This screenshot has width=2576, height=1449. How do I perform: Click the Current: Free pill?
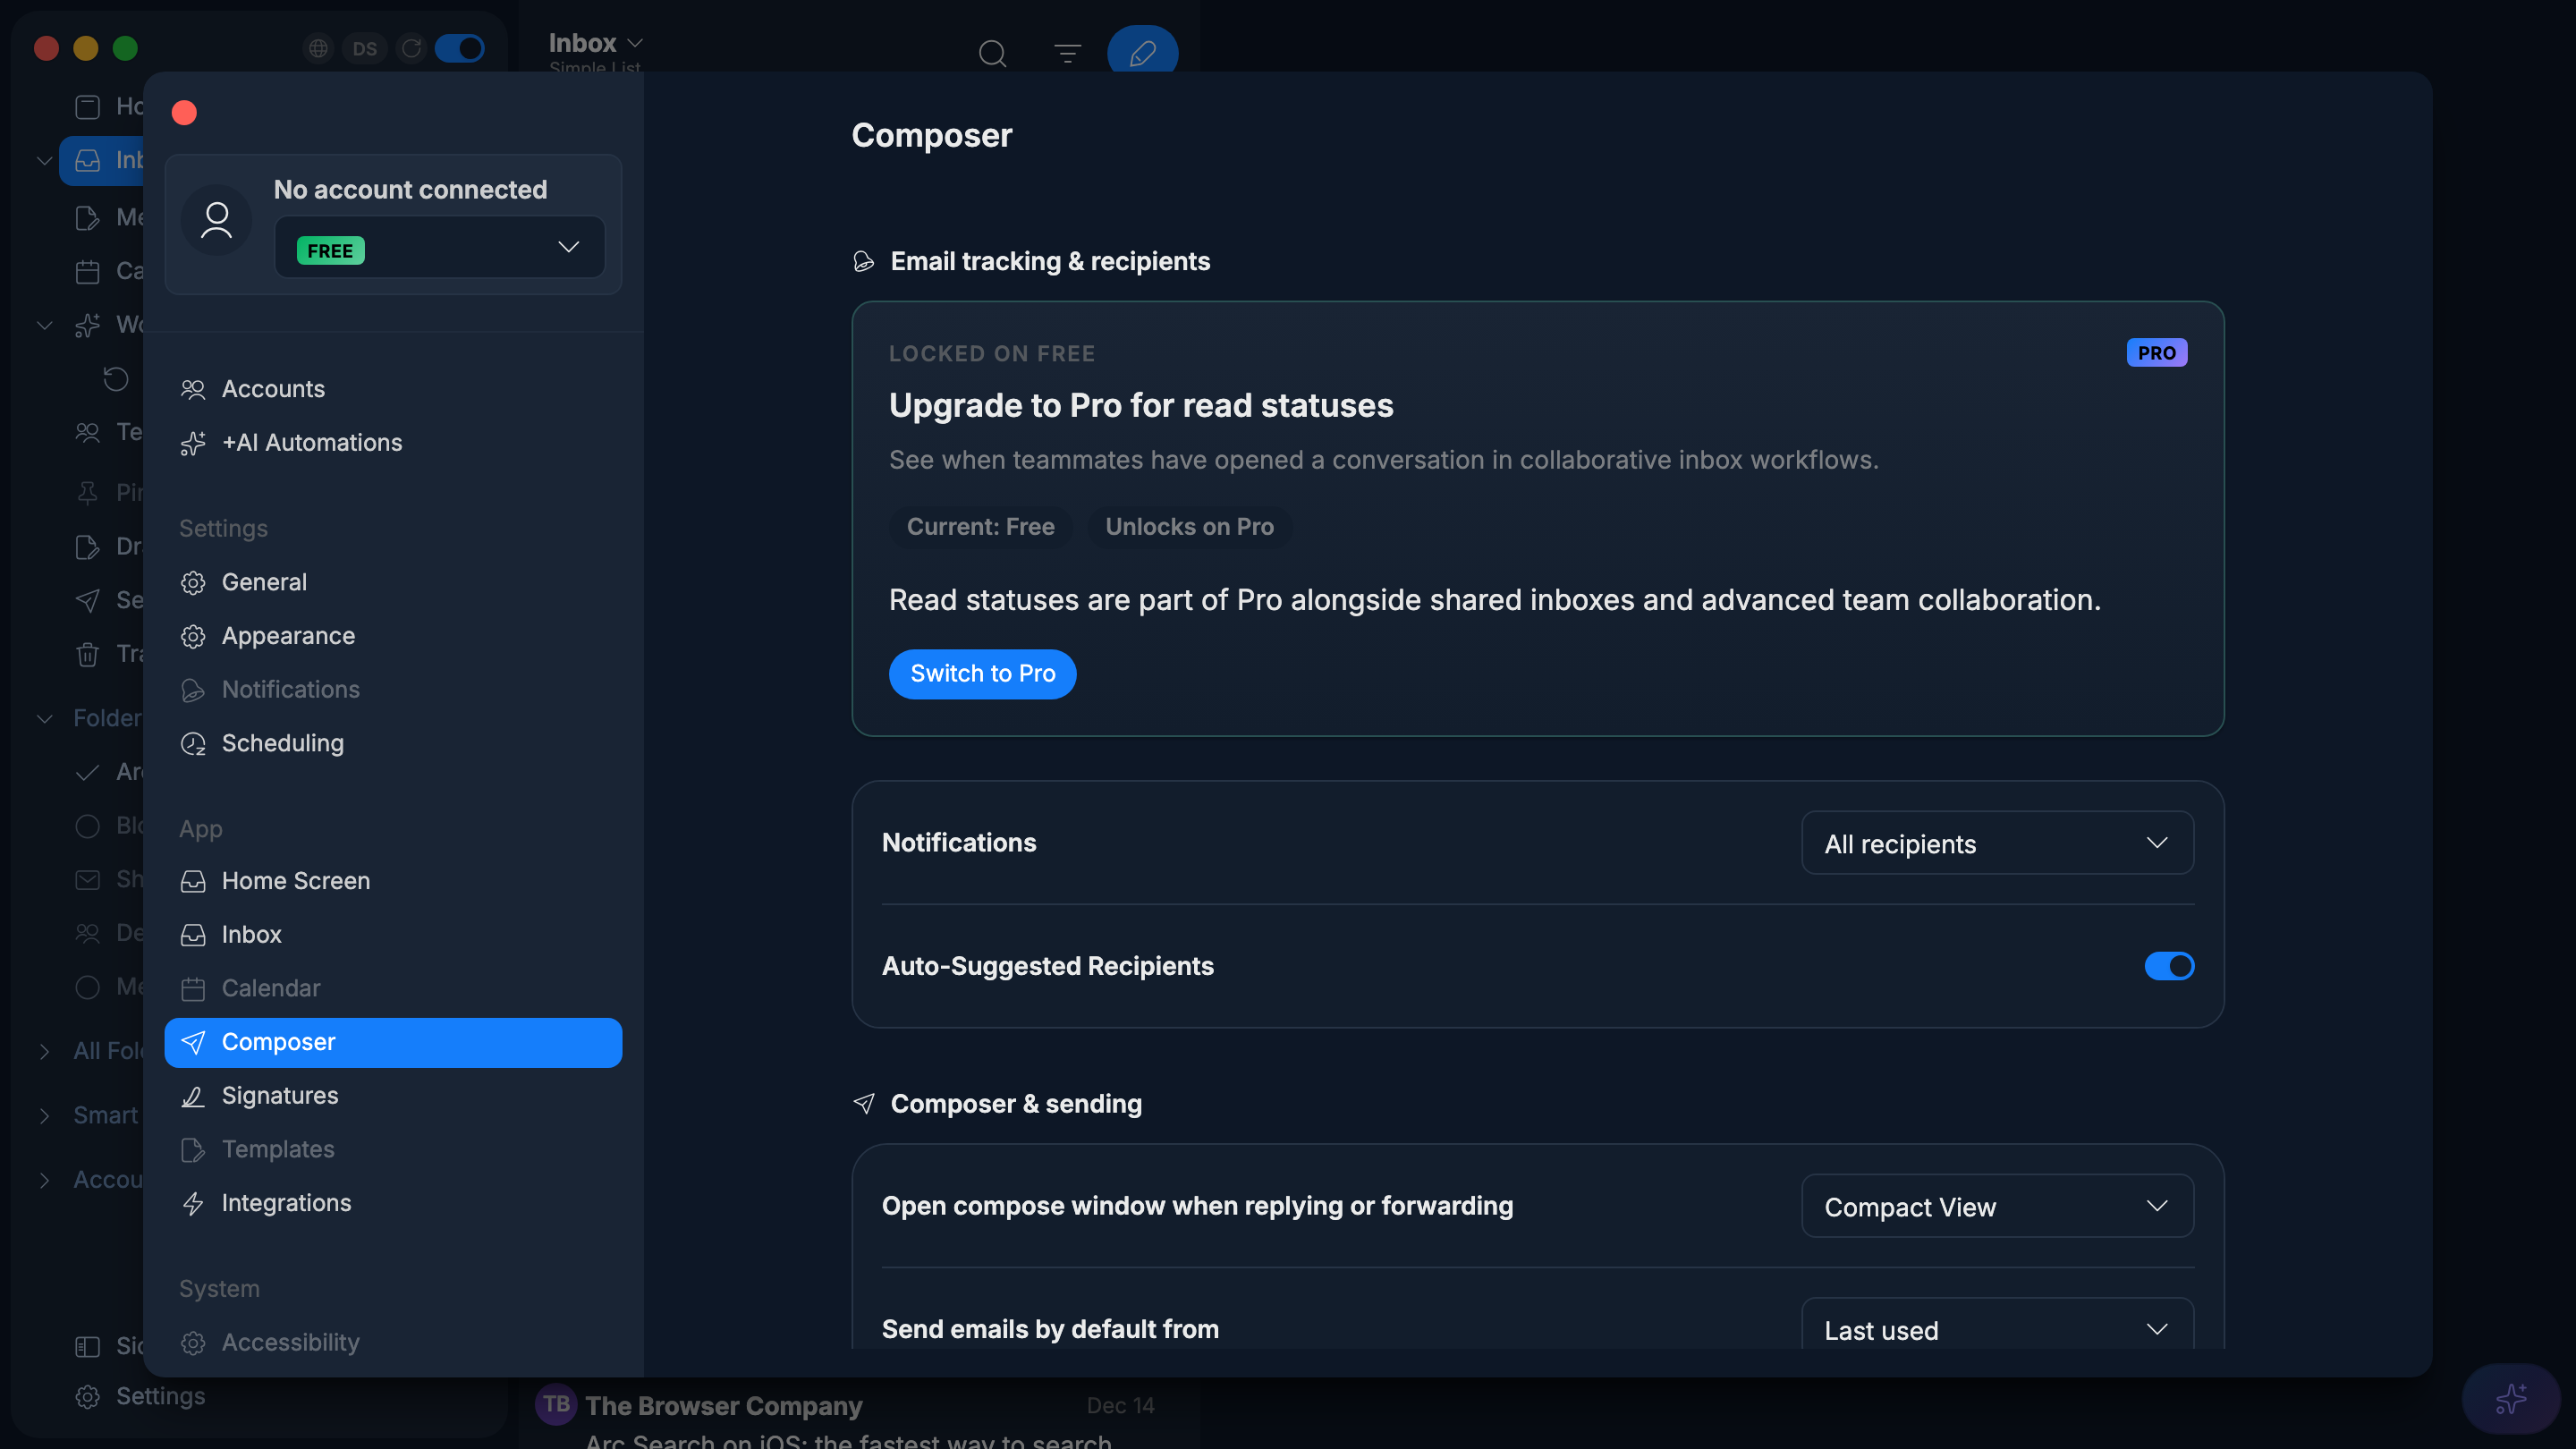coord(980,527)
